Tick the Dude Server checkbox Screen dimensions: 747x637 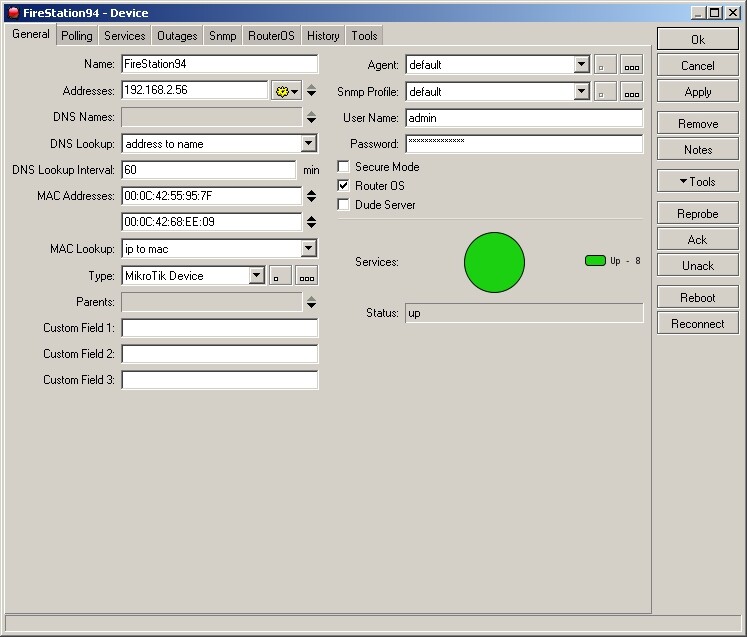pos(344,205)
